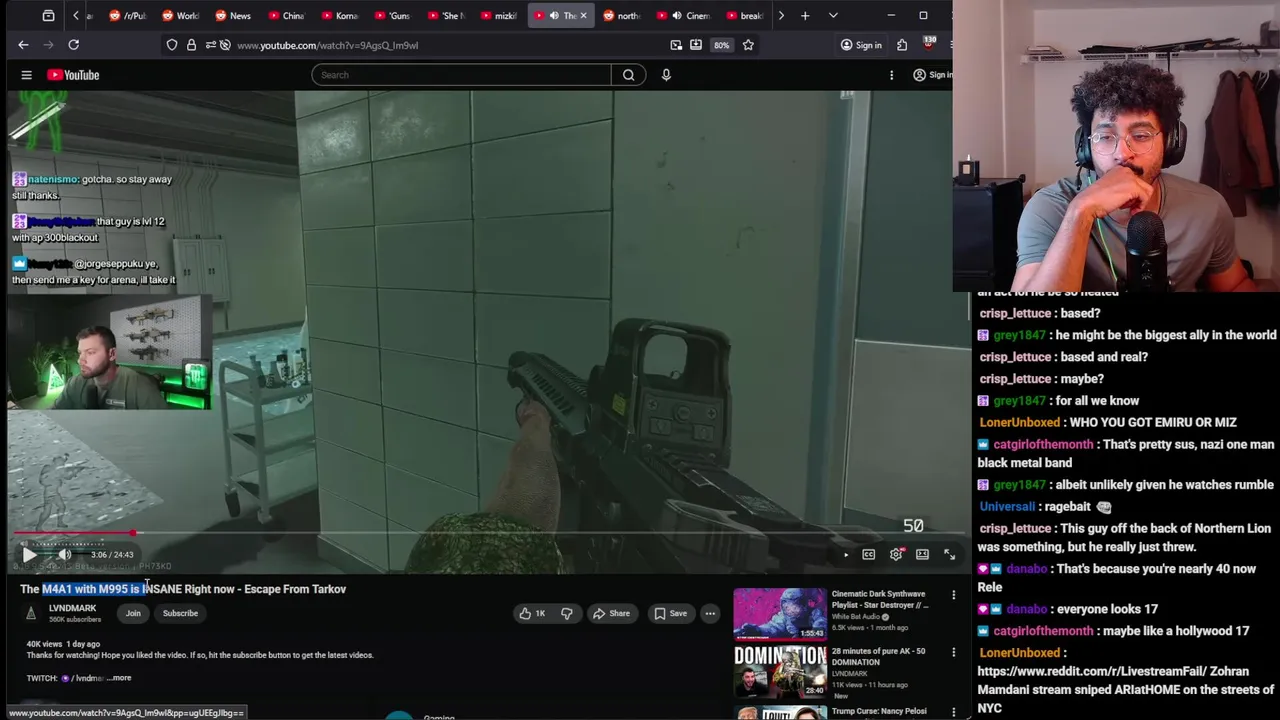The image size is (1280, 720).
Task: Click the YouTube Sign in button
Action: [932, 75]
